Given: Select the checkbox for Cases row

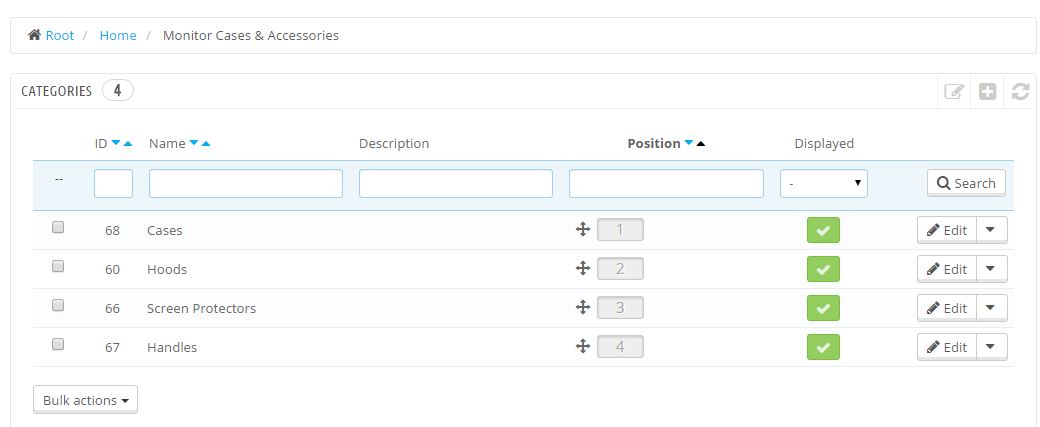Looking at the screenshot, I should coord(58,227).
